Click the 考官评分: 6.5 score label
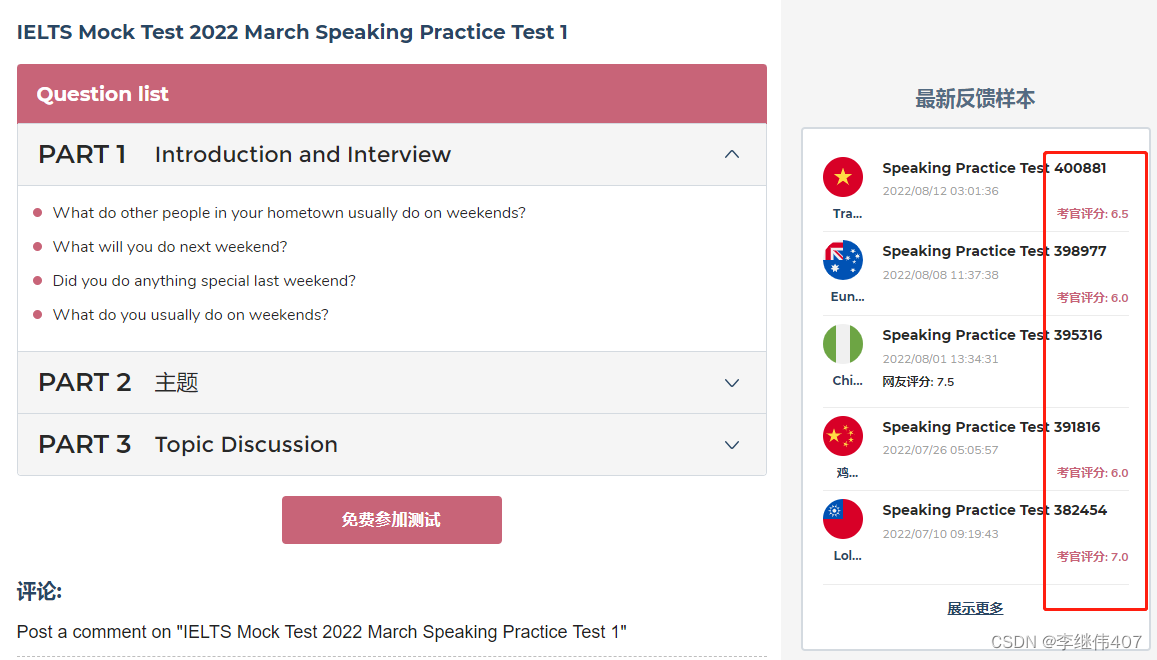The width and height of the screenshot is (1157, 660). pos(1092,213)
